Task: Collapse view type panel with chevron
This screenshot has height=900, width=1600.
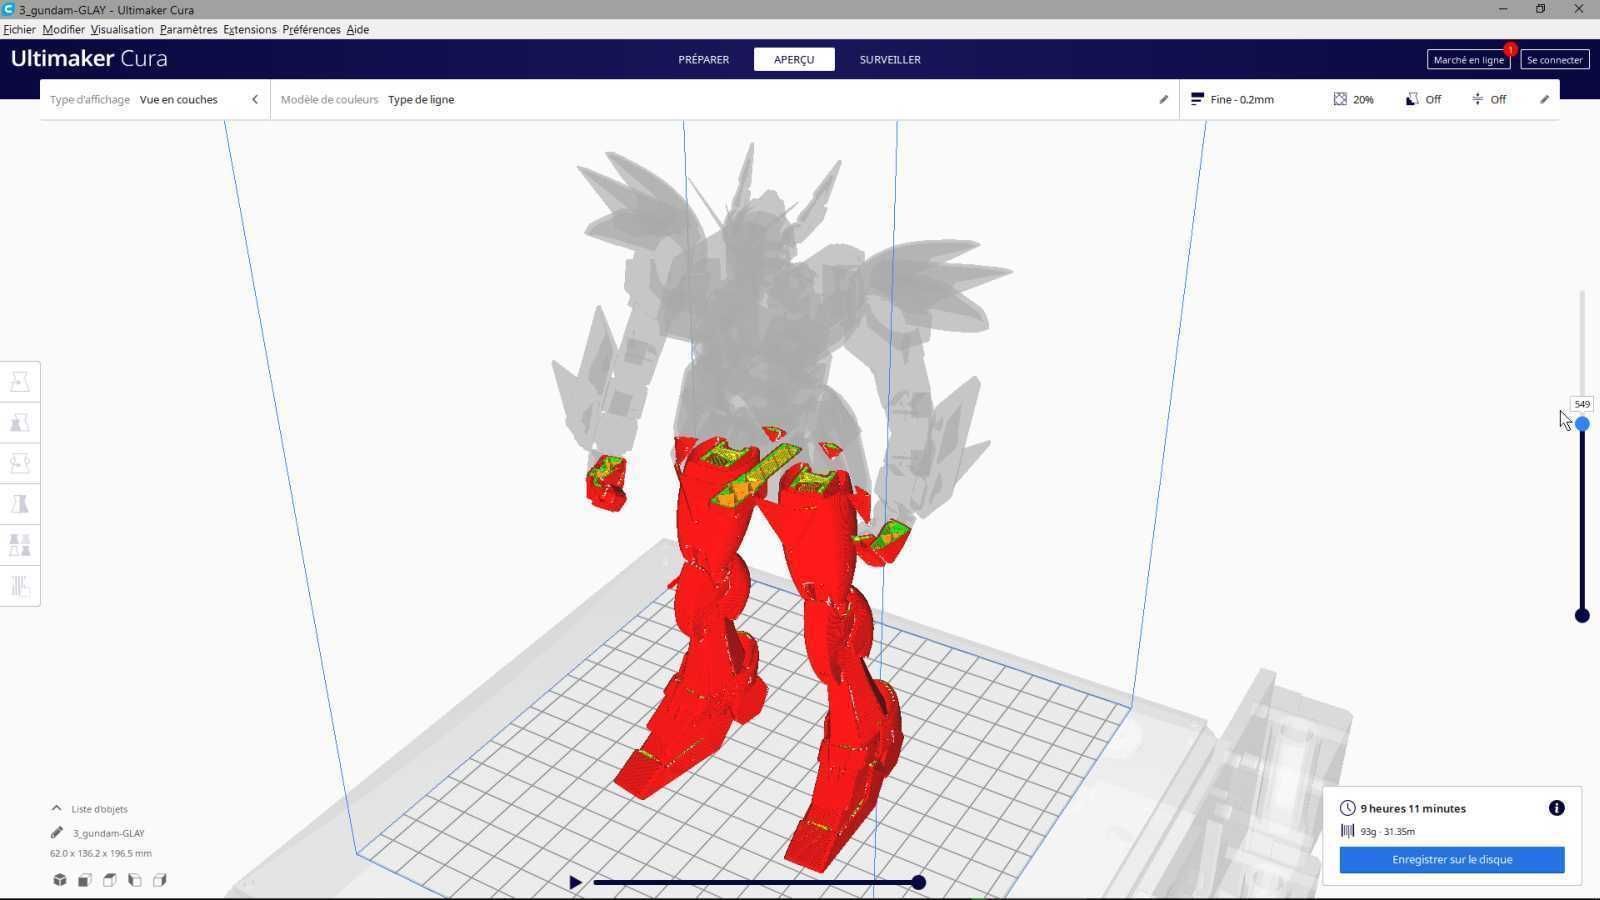Action: tap(255, 99)
